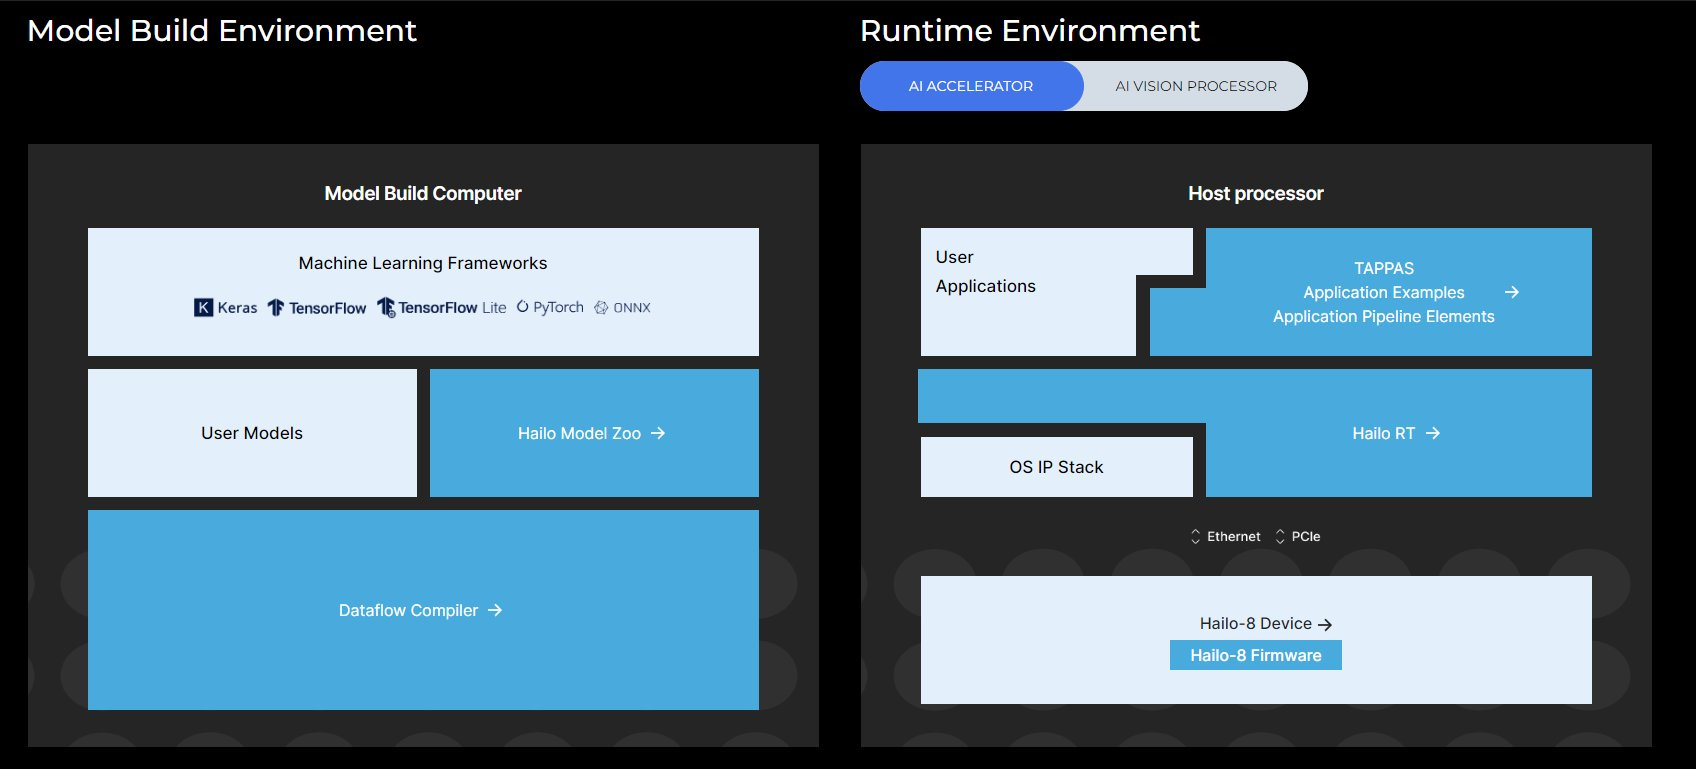Click the TensorFlow logo icon
Screen dimensions: 1696x769
(x=276, y=308)
